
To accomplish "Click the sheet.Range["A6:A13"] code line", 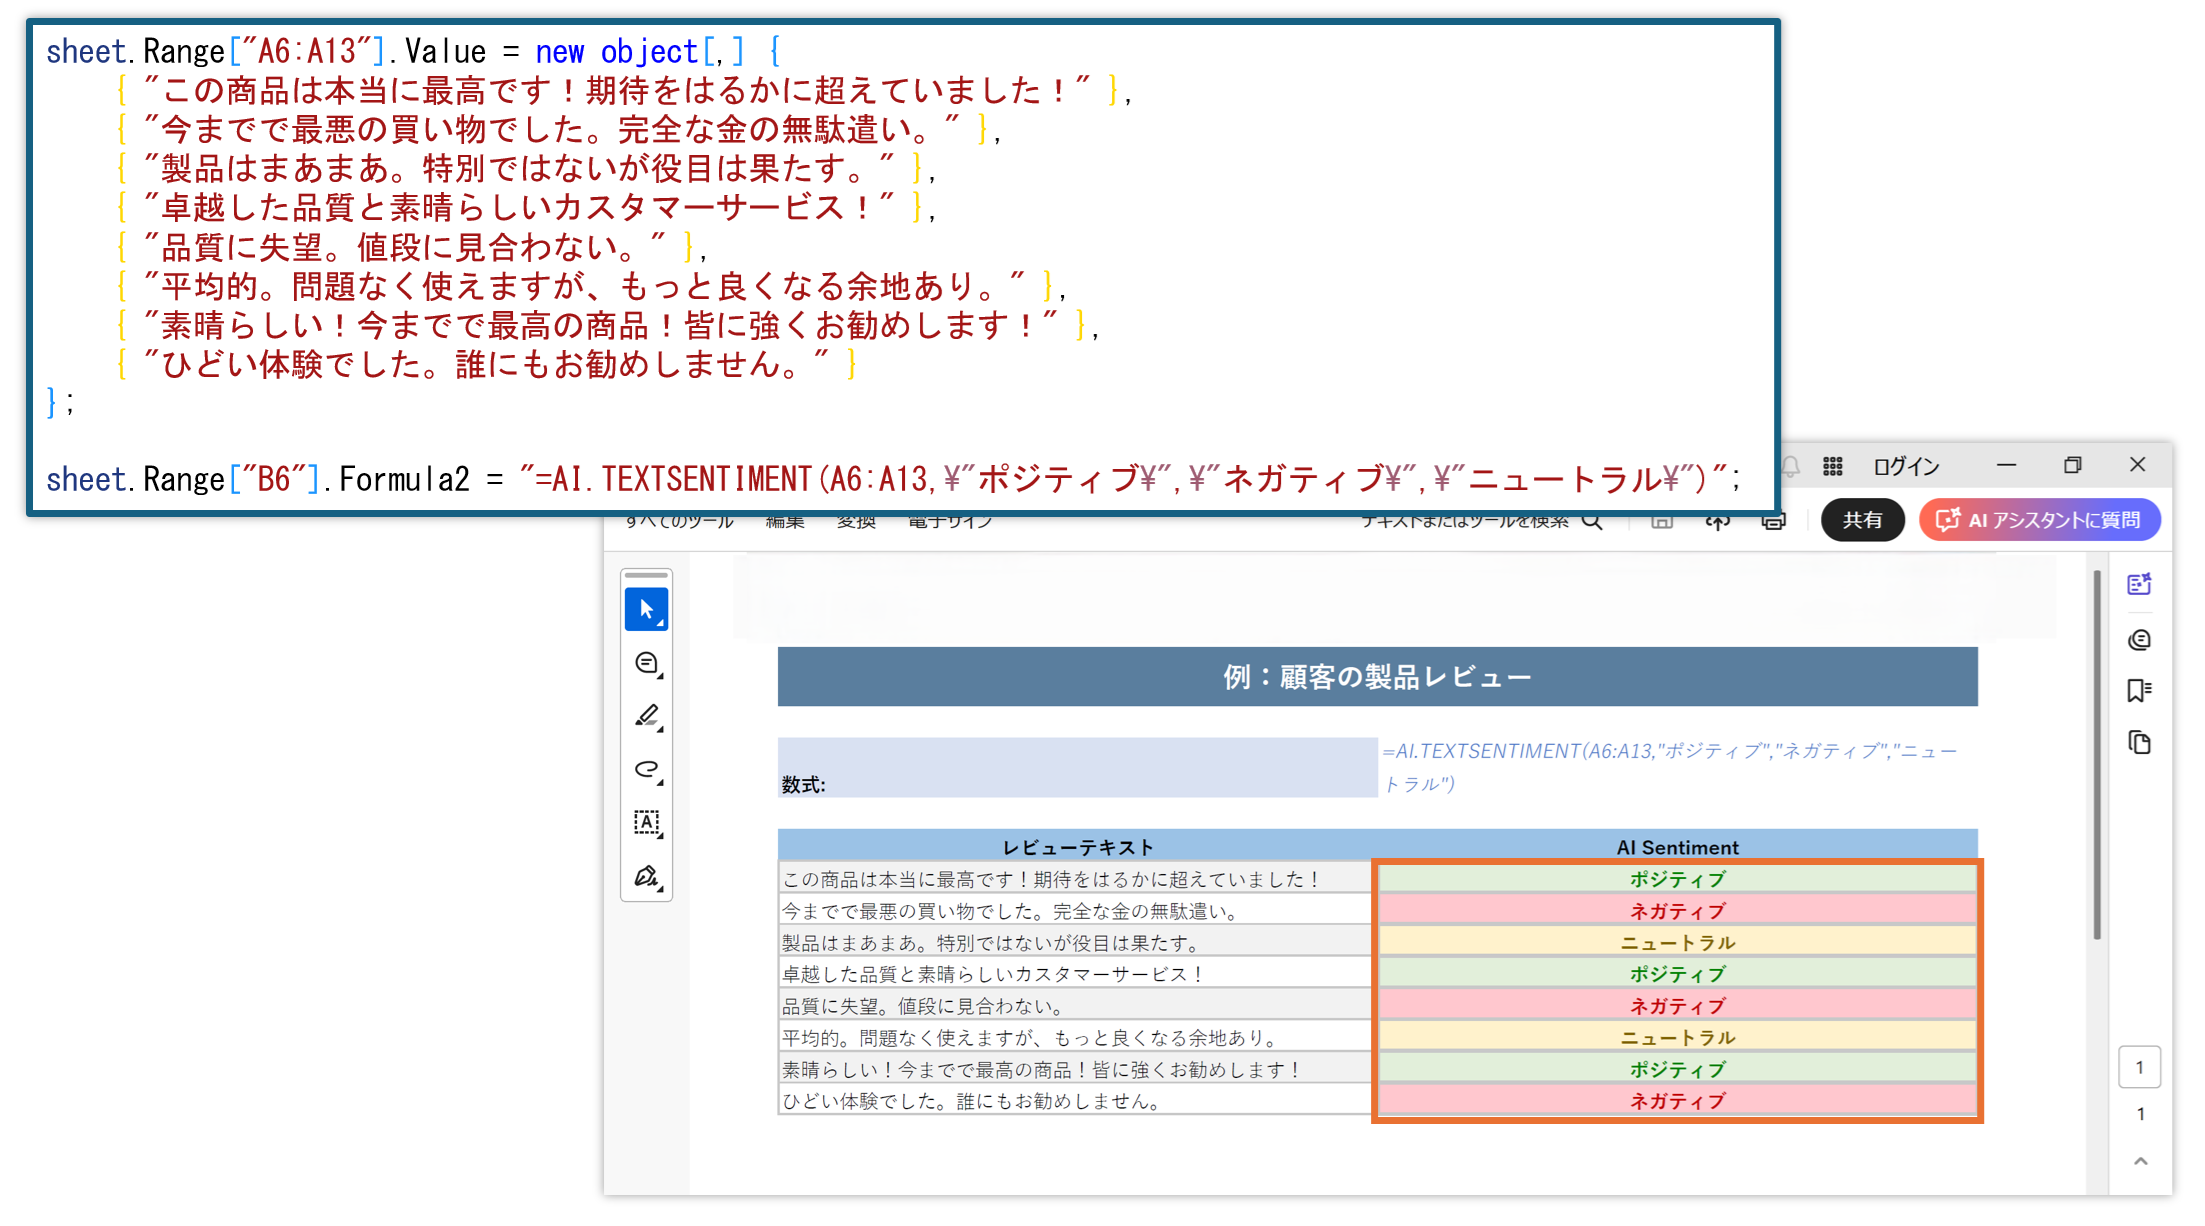I will [x=413, y=52].
